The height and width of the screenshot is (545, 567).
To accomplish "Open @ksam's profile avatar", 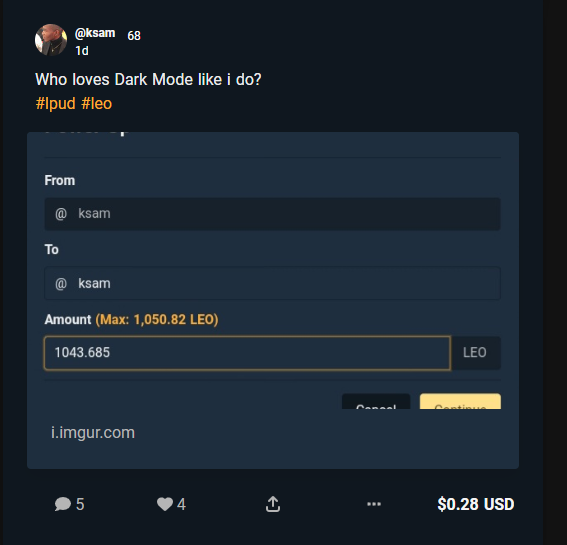I will 51,40.
